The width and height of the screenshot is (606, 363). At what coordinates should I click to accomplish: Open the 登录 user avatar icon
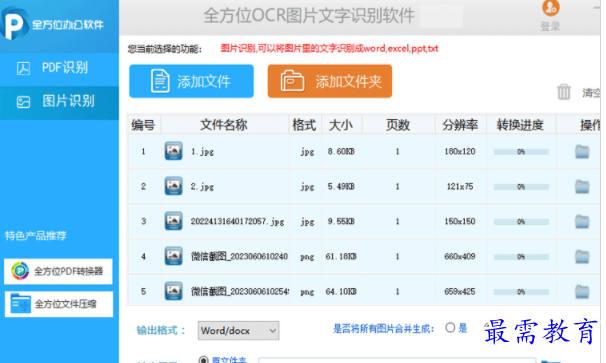550,7
